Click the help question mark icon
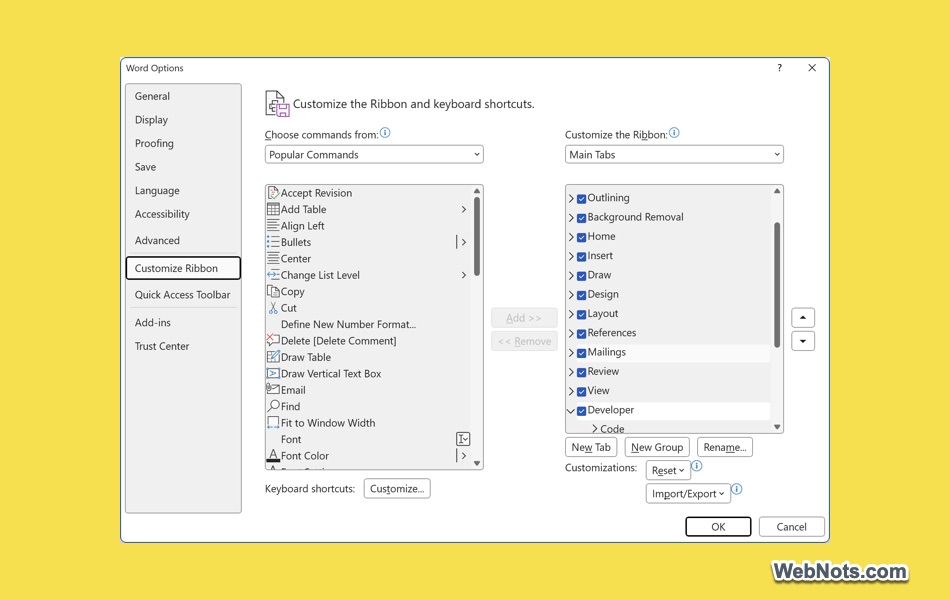This screenshot has height=600, width=950. coord(780,68)
